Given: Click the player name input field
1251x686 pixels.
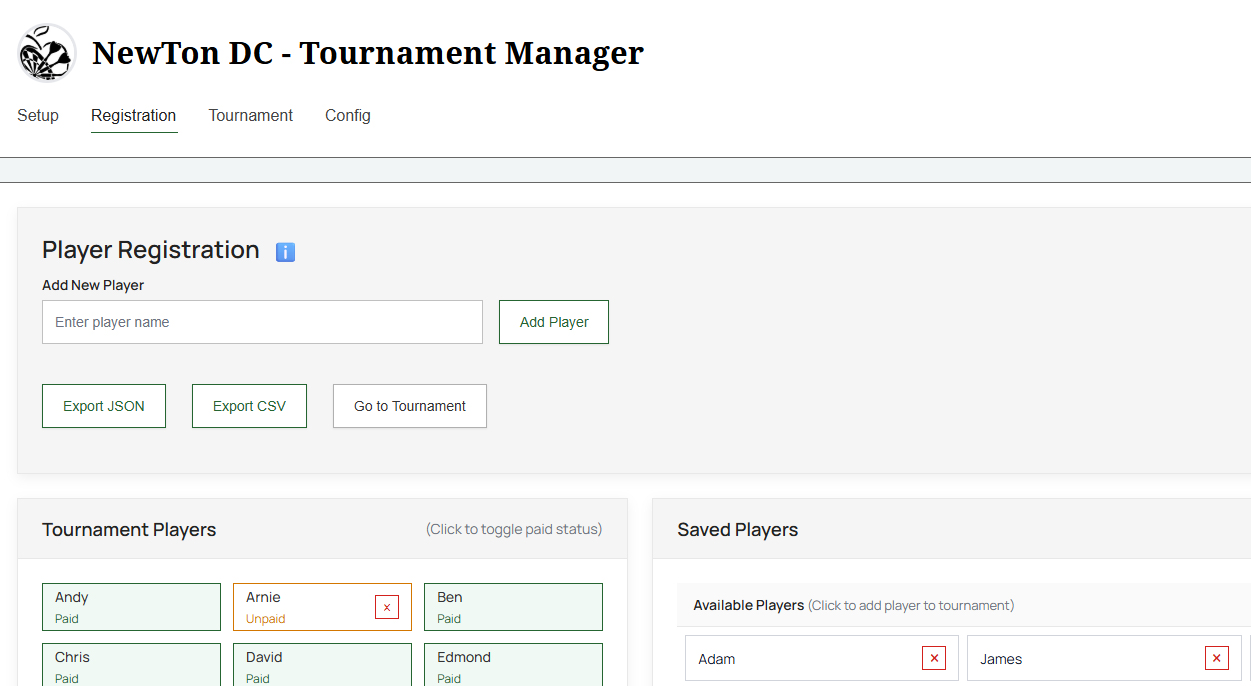Looking at the screenshot, I should coord(262,321).
